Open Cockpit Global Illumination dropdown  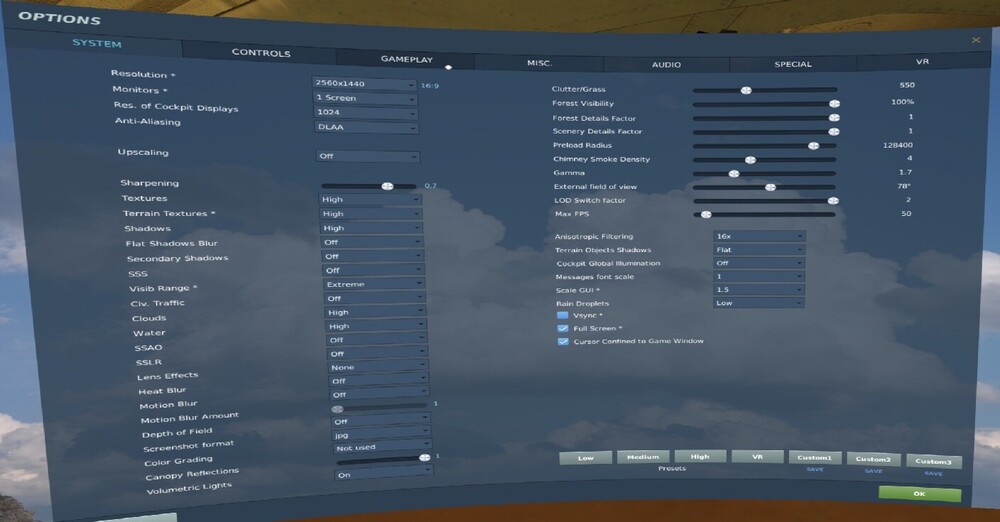point(759,263)
